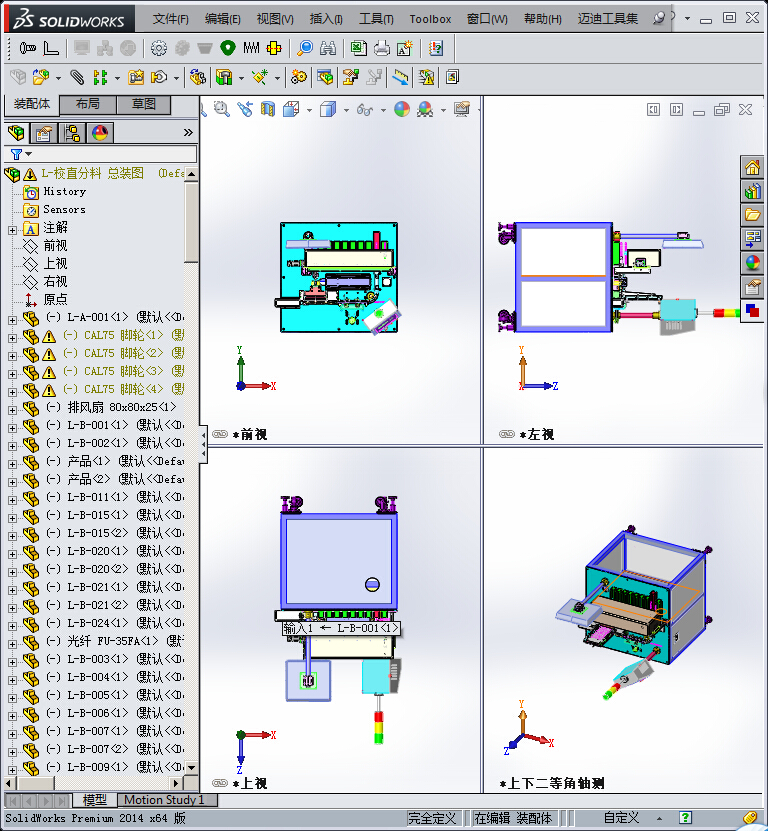Switch to the PropertyManager panel tab

click(44, 132)
